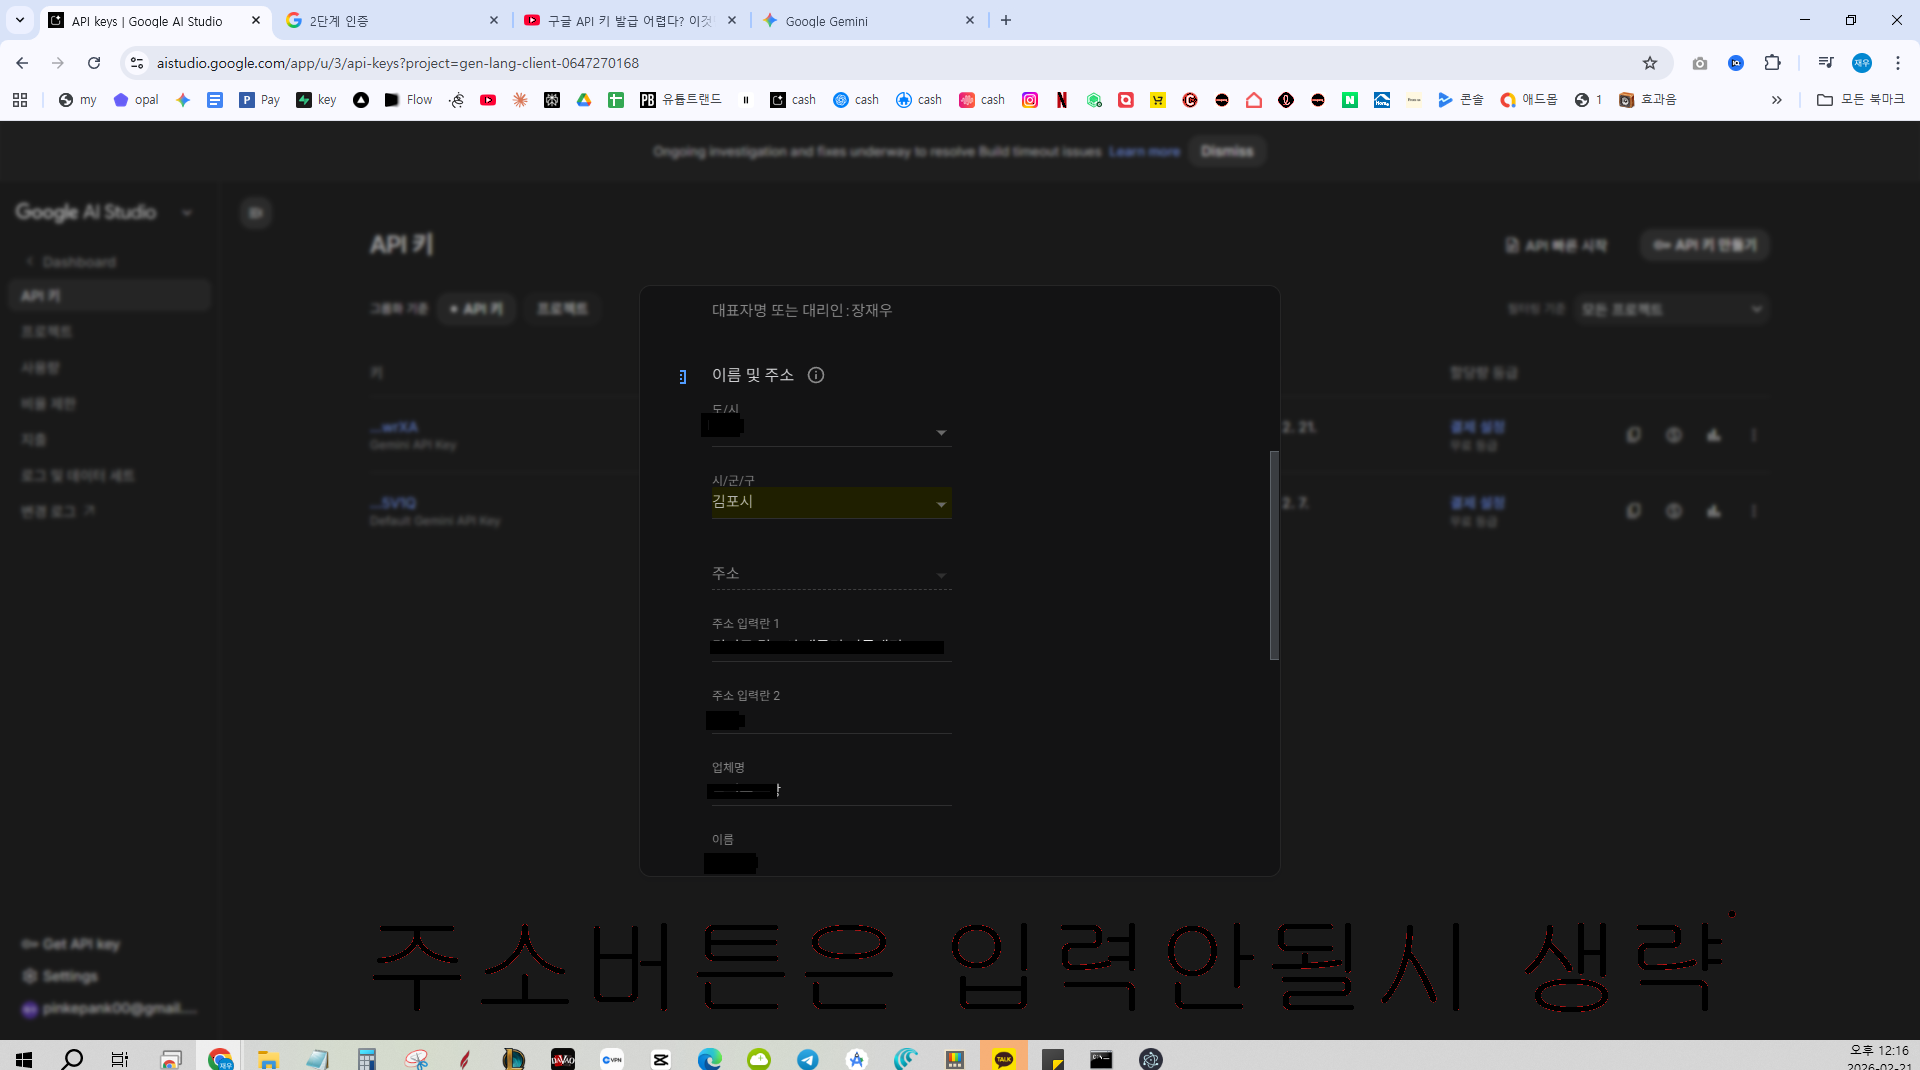Open the Netflix bookmark icon
This screenshot has height=1070, width=1920.
coord(1062,100)
